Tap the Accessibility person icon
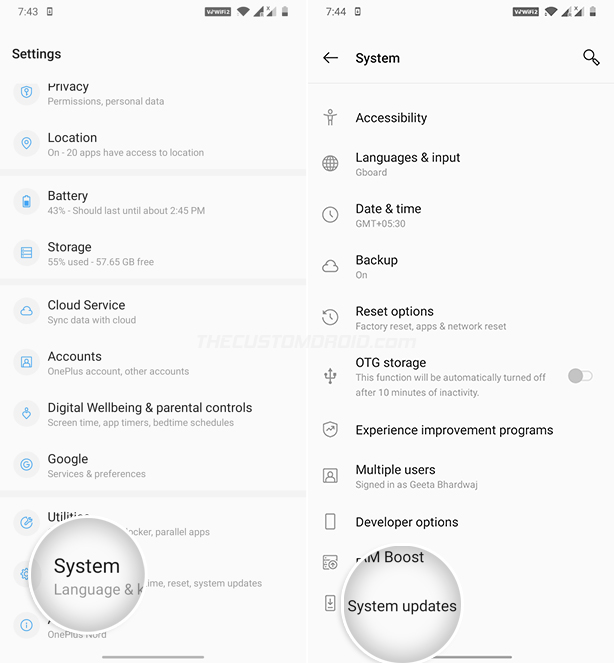 click(x=330, y=118)
